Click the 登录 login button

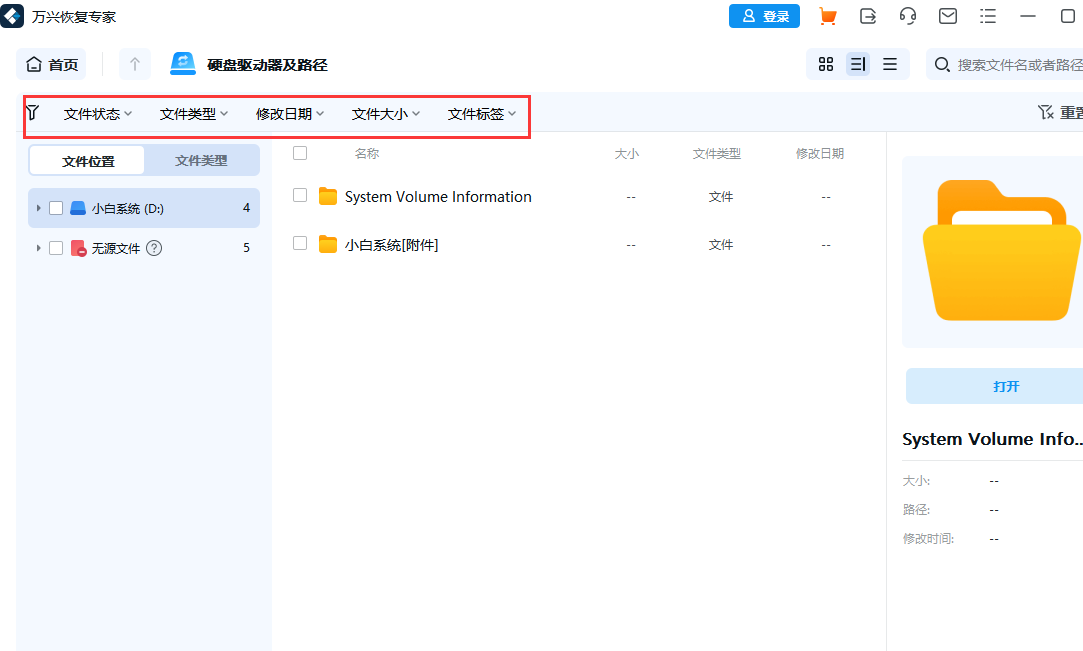pyautogui.click(x=764, y=16)
